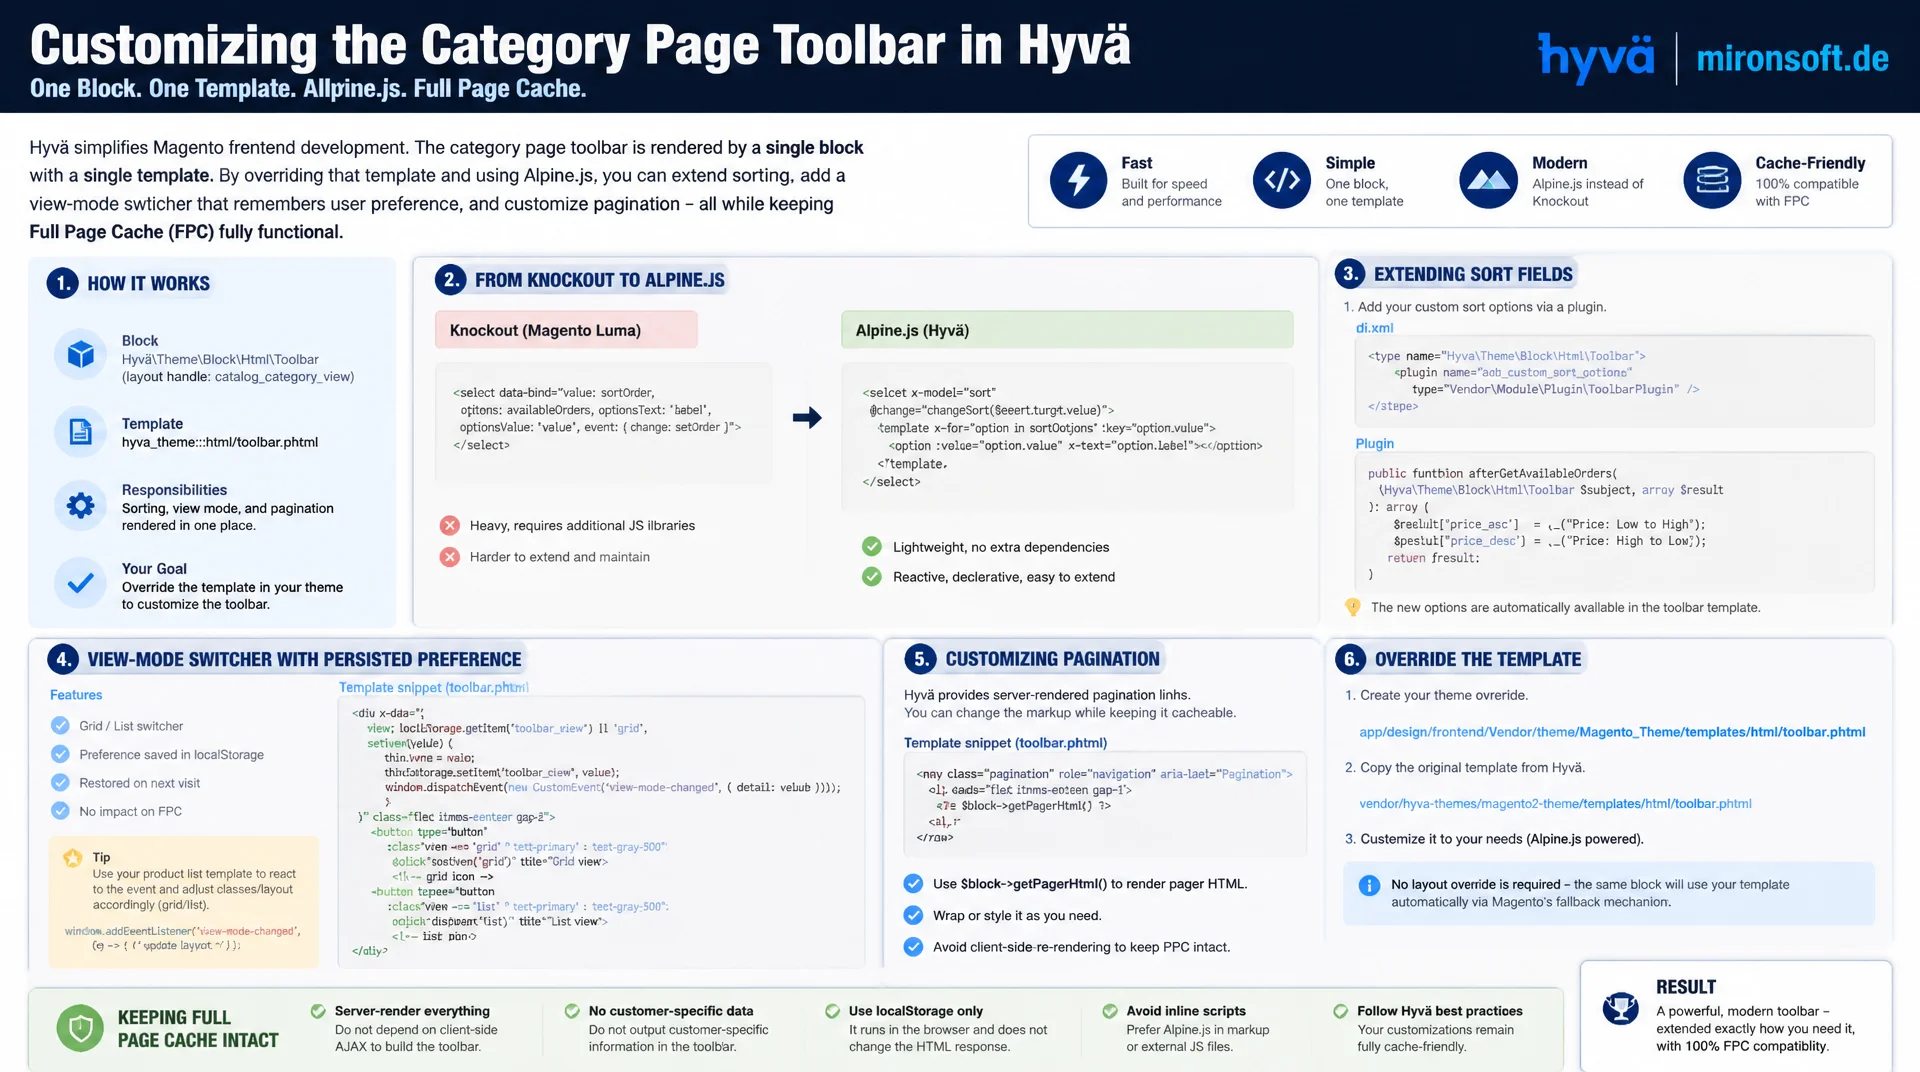This screenshot has width=1920, height=1072.
Task: Click section heading How It Works
Action: pos(148,283)
